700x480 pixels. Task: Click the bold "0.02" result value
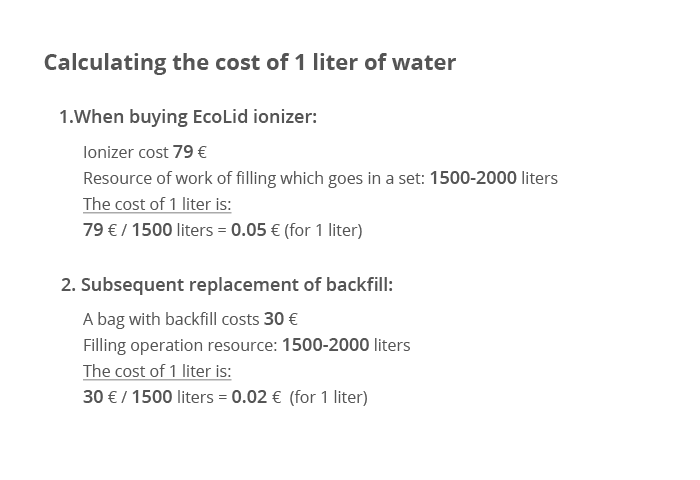[x=249, y=397]
